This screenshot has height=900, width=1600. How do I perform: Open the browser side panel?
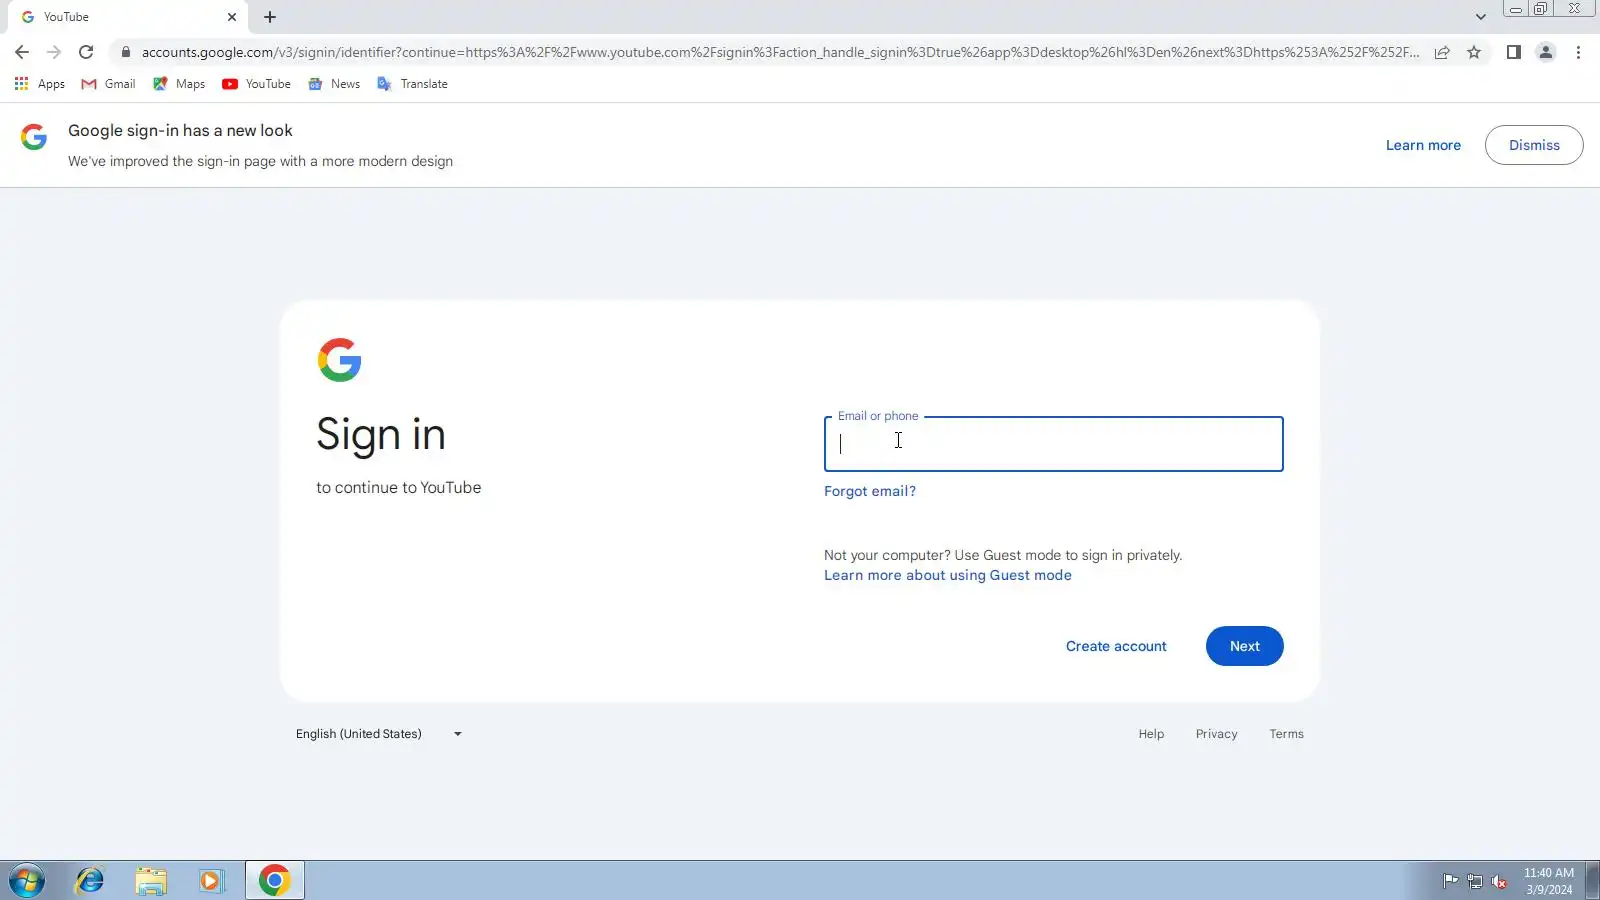click(1514, 52)
